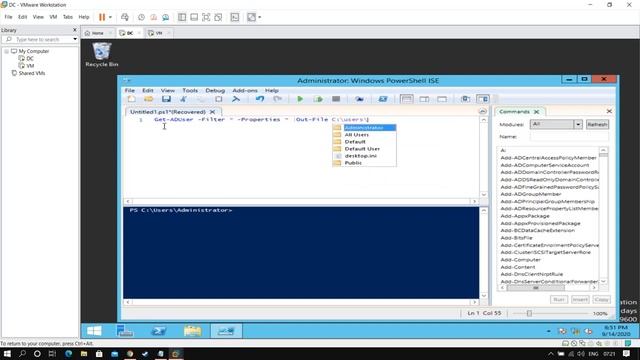Click the guest Windows Start button

click(x=94, y=331)
